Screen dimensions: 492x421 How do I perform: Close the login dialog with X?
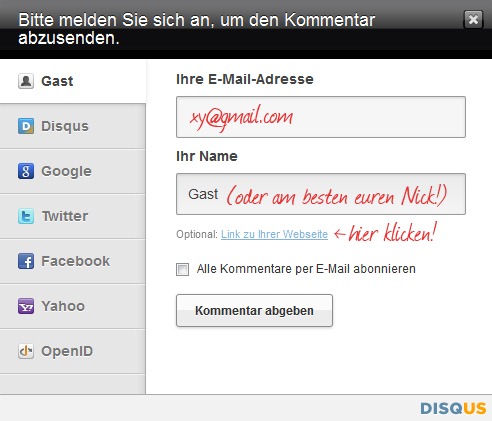473,19
